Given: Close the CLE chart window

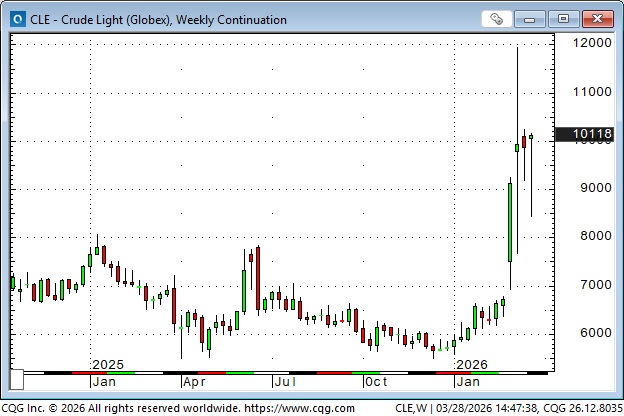Looking at the screenshot, I should point(596,19).
